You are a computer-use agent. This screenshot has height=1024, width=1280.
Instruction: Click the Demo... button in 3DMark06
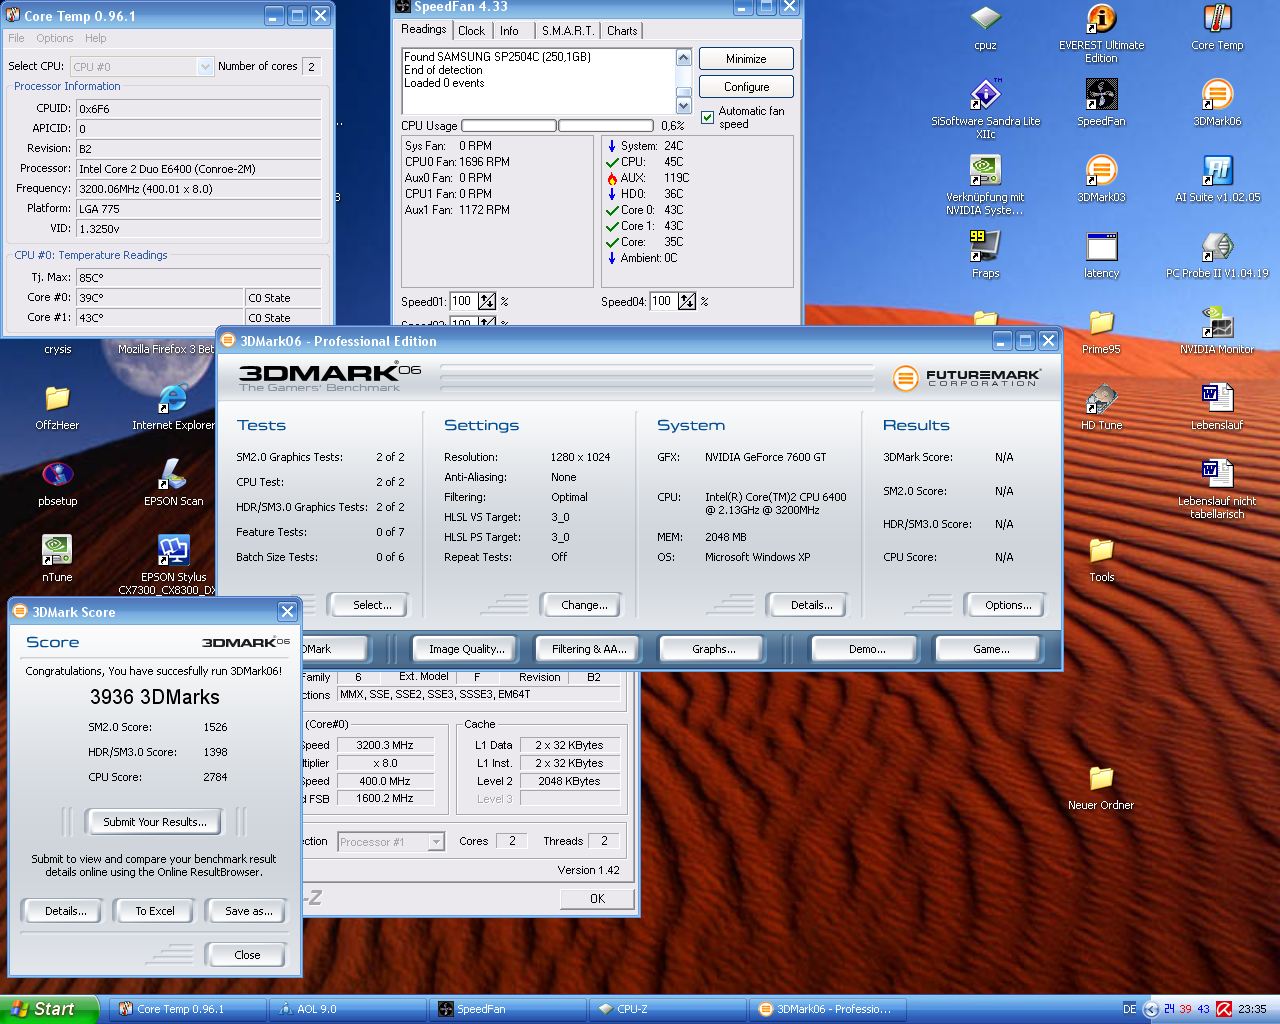pos(866,649)
